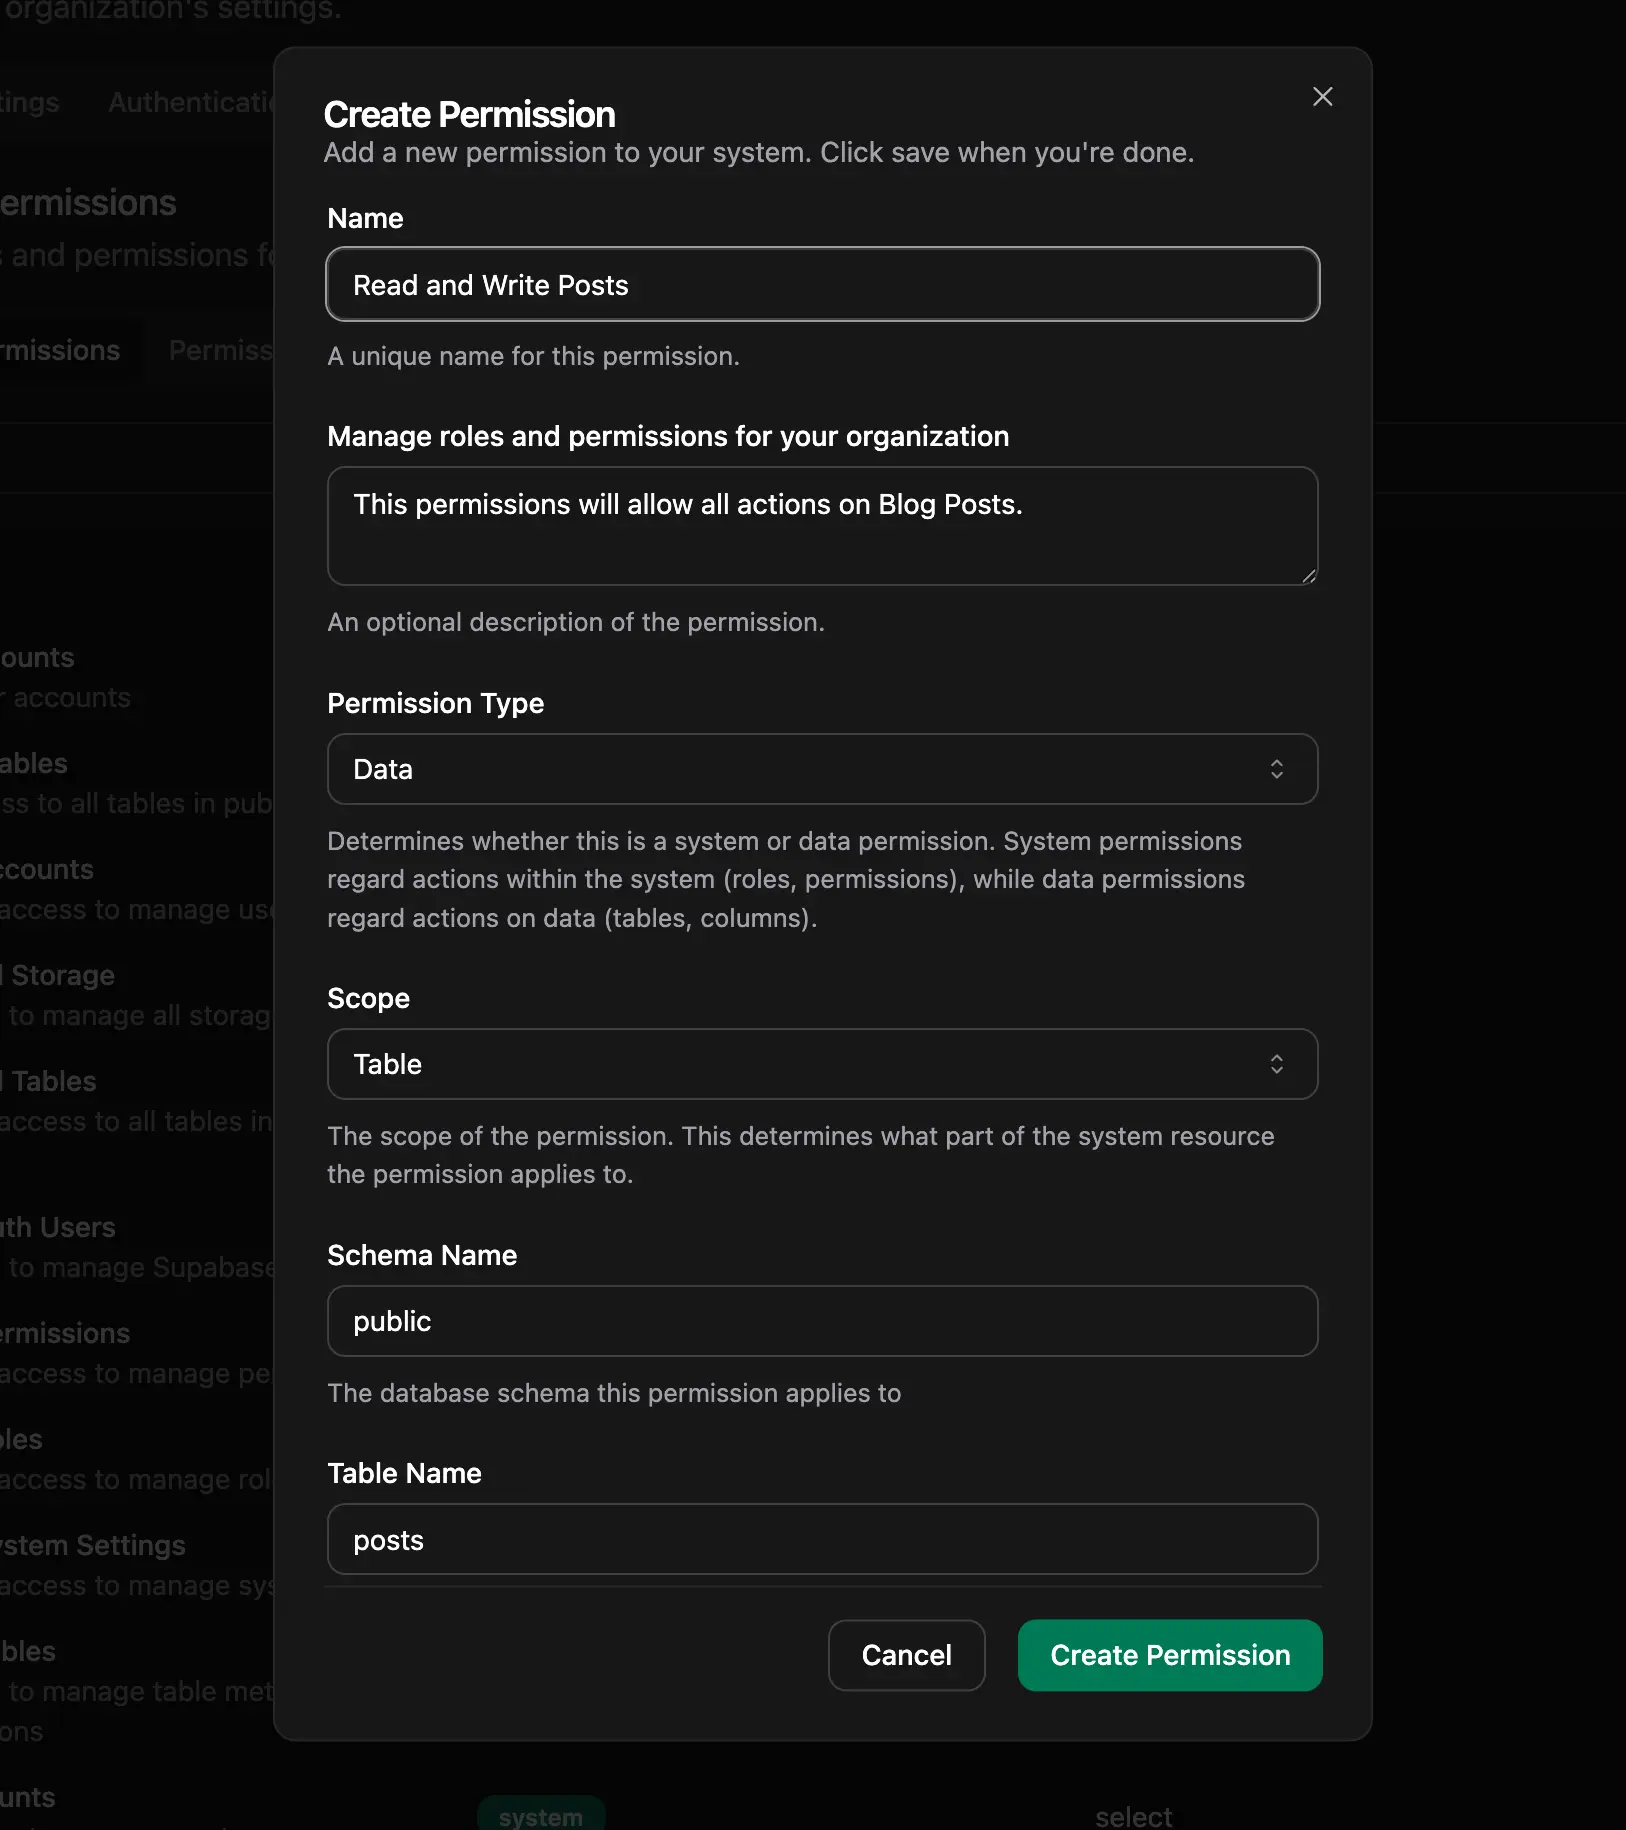1626x1830 pixels.
Task: Open the Permission Type dropdown showing Data
Action: click(x=822, y=769)
